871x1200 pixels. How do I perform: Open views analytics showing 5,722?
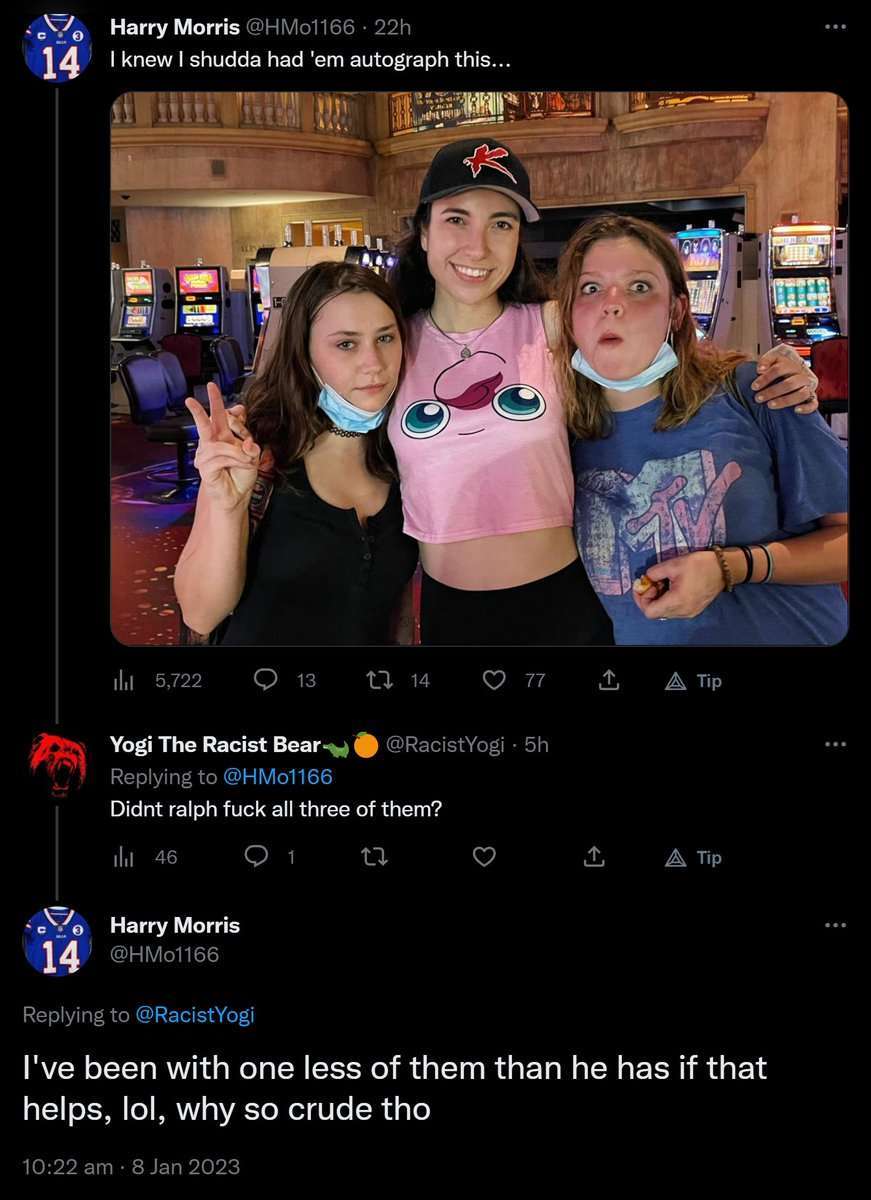(157, 681)
